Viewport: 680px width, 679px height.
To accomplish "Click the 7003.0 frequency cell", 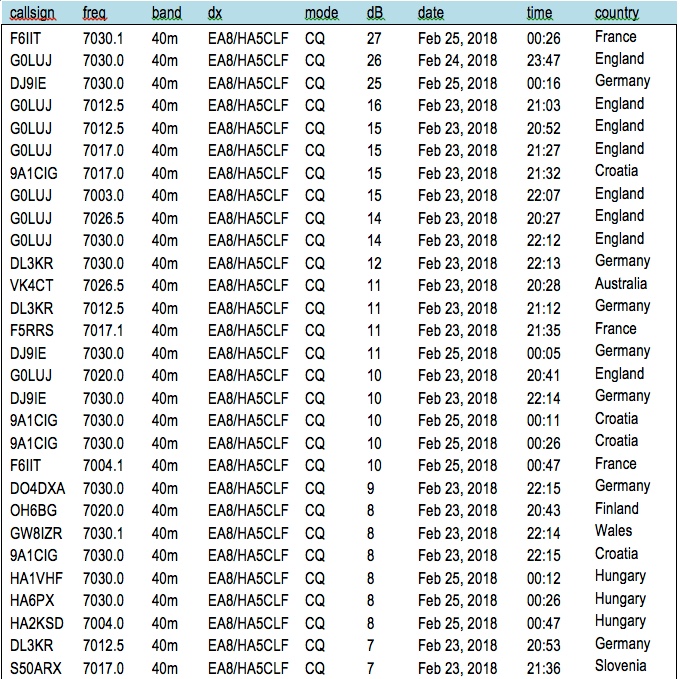I will (103, 195).
